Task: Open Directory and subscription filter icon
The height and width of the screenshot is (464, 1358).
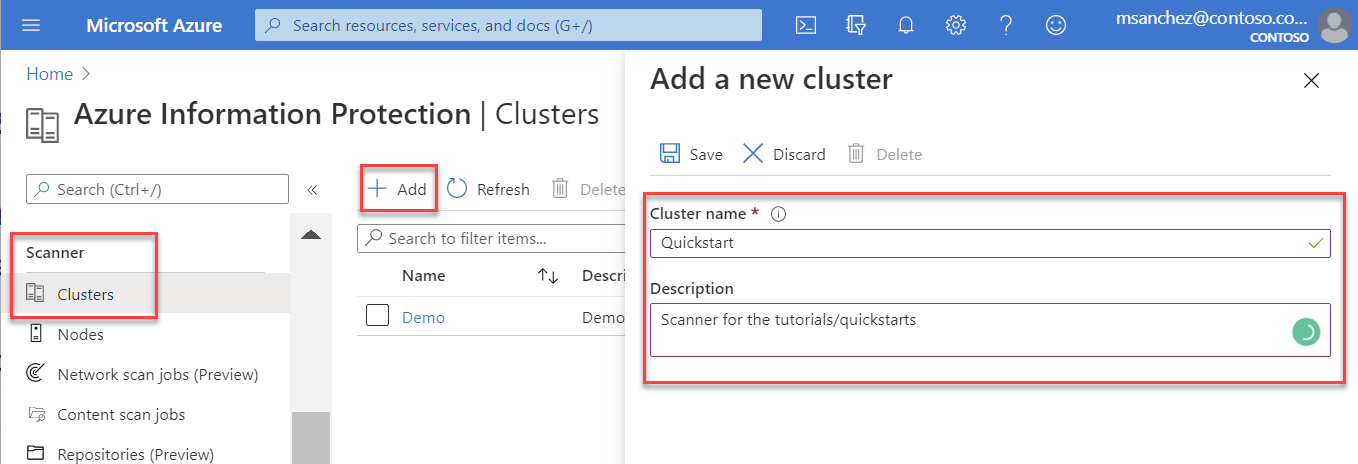Action: click(x=856, y=25)
